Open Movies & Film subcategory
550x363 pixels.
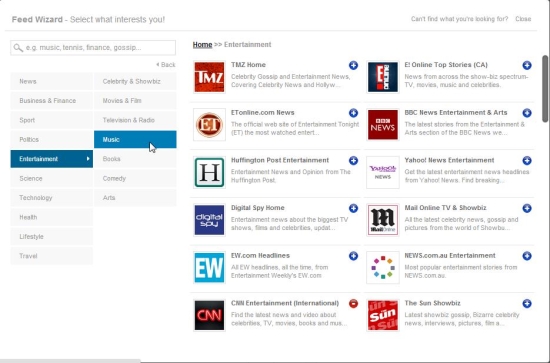point(135,101)
